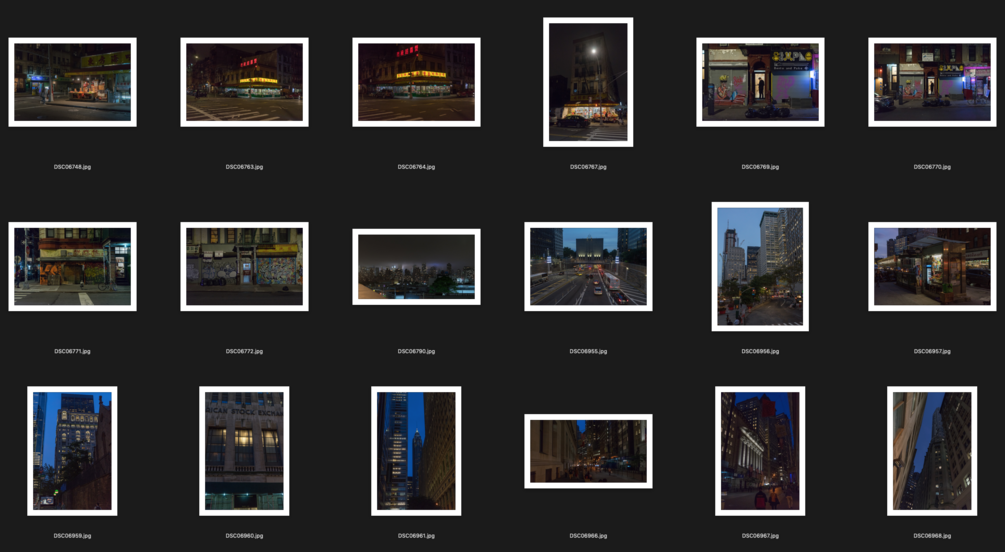Select the label DSC06955.jpg
The height and width of the screenshot is (552, 1005).
coord(588,351)
